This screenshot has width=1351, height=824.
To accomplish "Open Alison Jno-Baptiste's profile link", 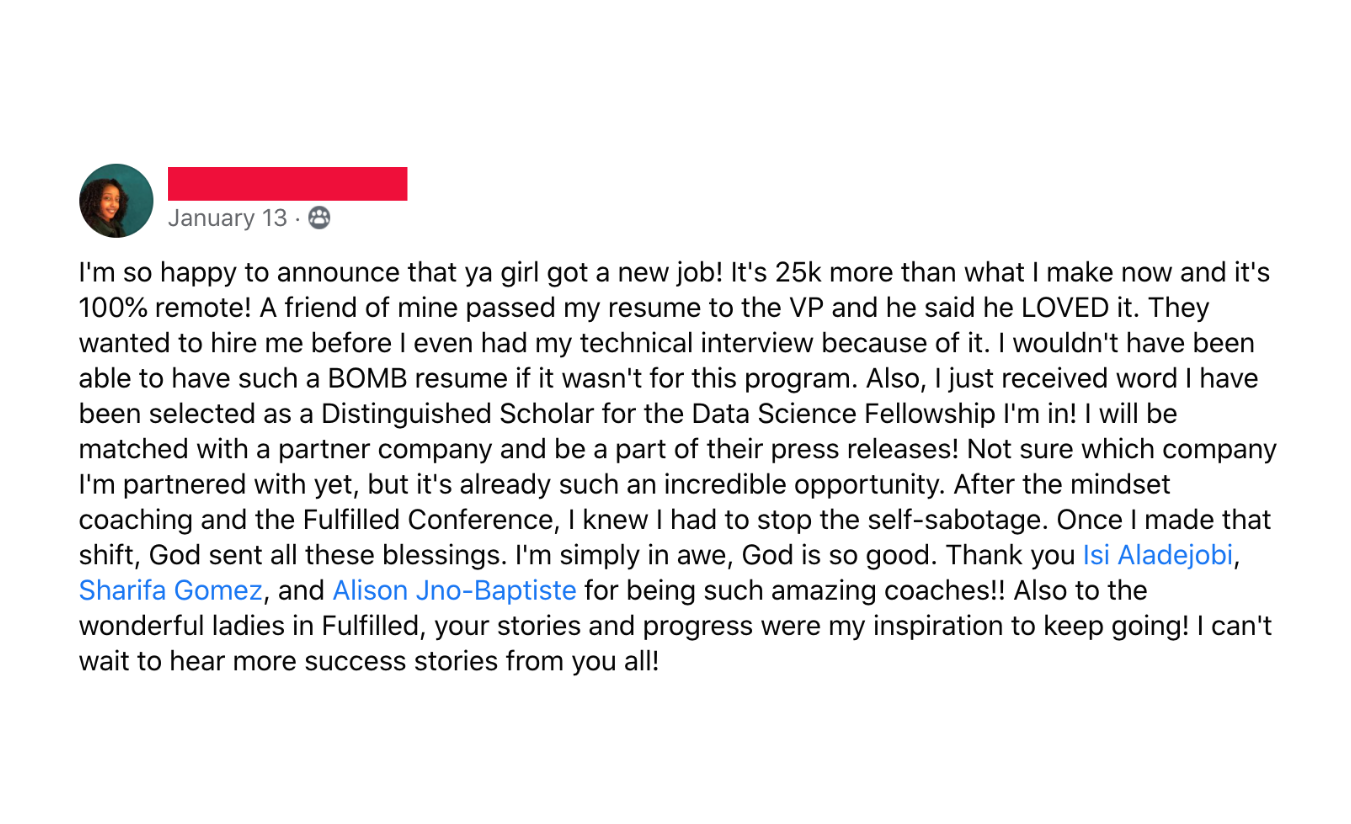I will click(x=454, y=591).
